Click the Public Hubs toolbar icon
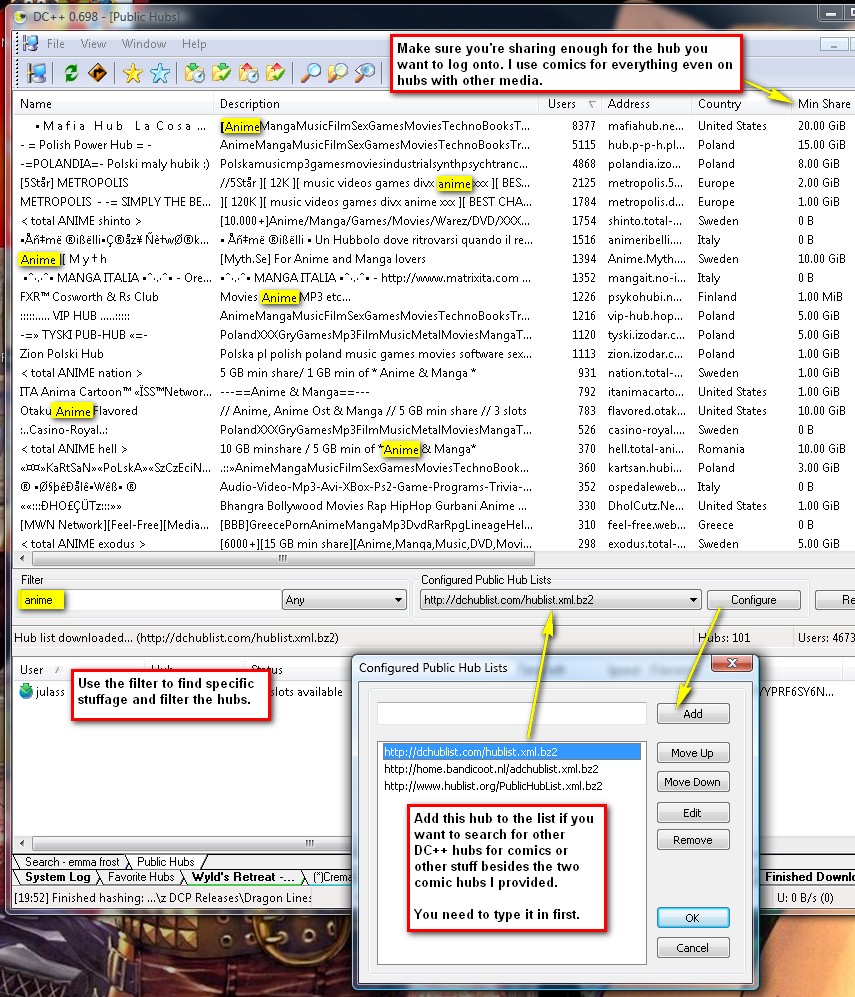 [x=36, y=72]
